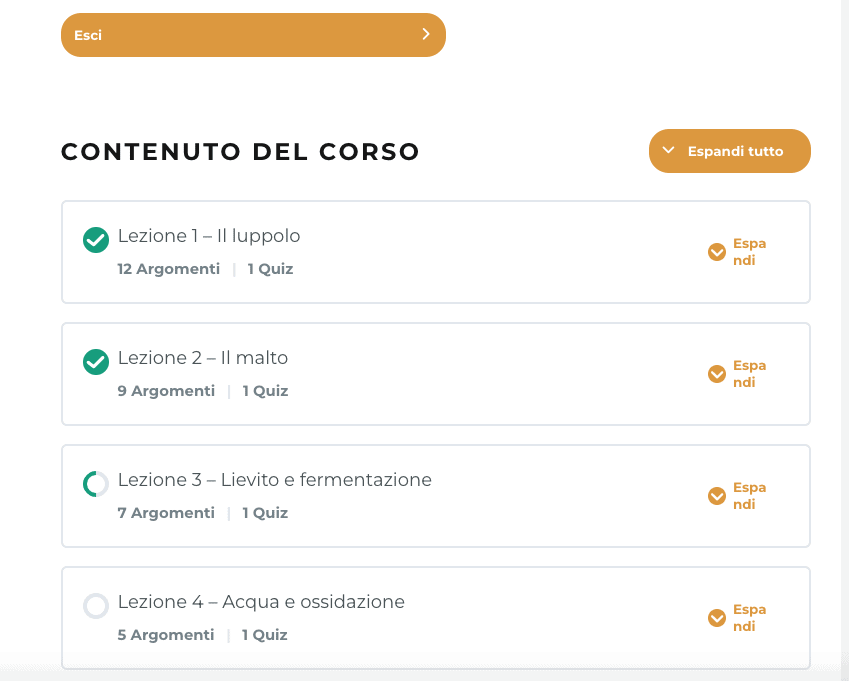Click the completed checkmark of Lezione 1
The image size is (849, 681).
pyautogui.click(x=96, y=240)
